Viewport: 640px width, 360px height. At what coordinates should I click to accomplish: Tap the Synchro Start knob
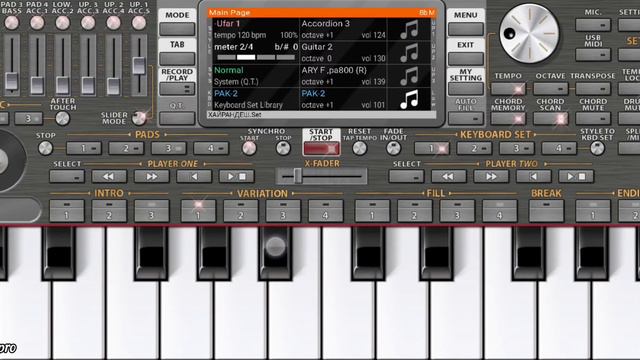pyautogui.click(x=249, y=148)
